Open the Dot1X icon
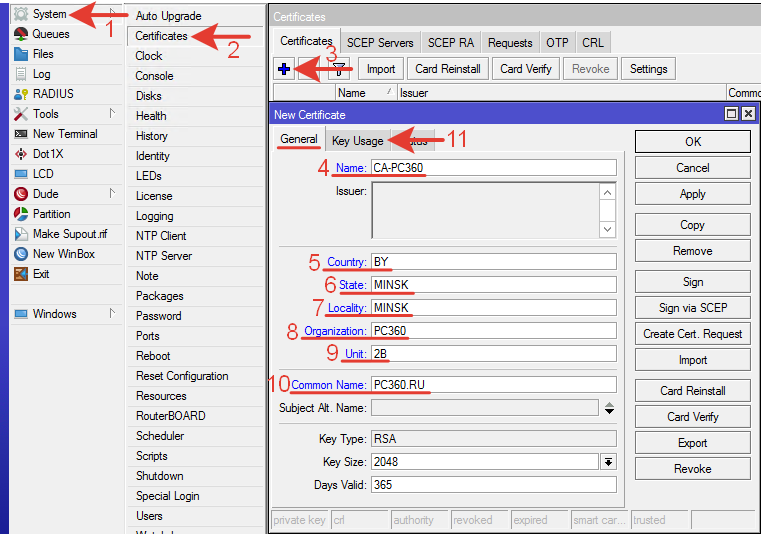Viewport: 761px width, 534px height. point(21,154)
